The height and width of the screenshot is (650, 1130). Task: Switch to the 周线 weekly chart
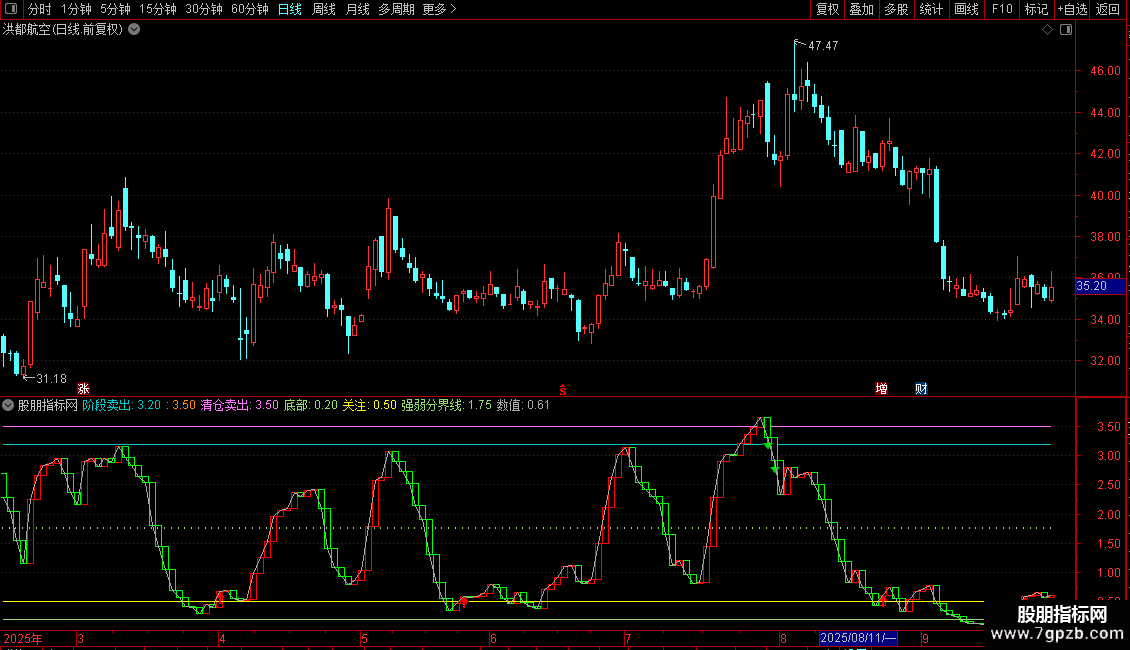tap(323, 10)
